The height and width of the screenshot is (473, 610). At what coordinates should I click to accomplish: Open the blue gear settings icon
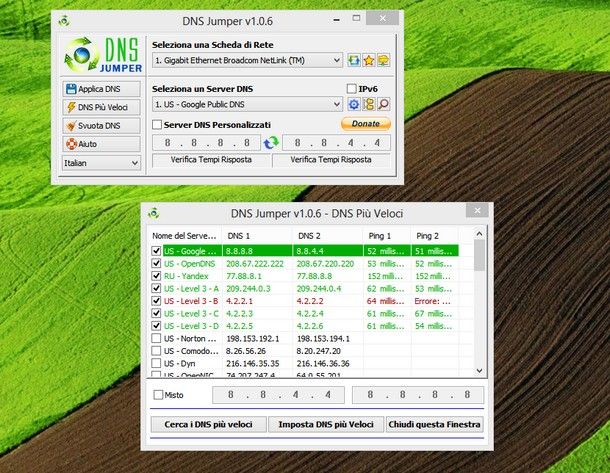point(354,104)
